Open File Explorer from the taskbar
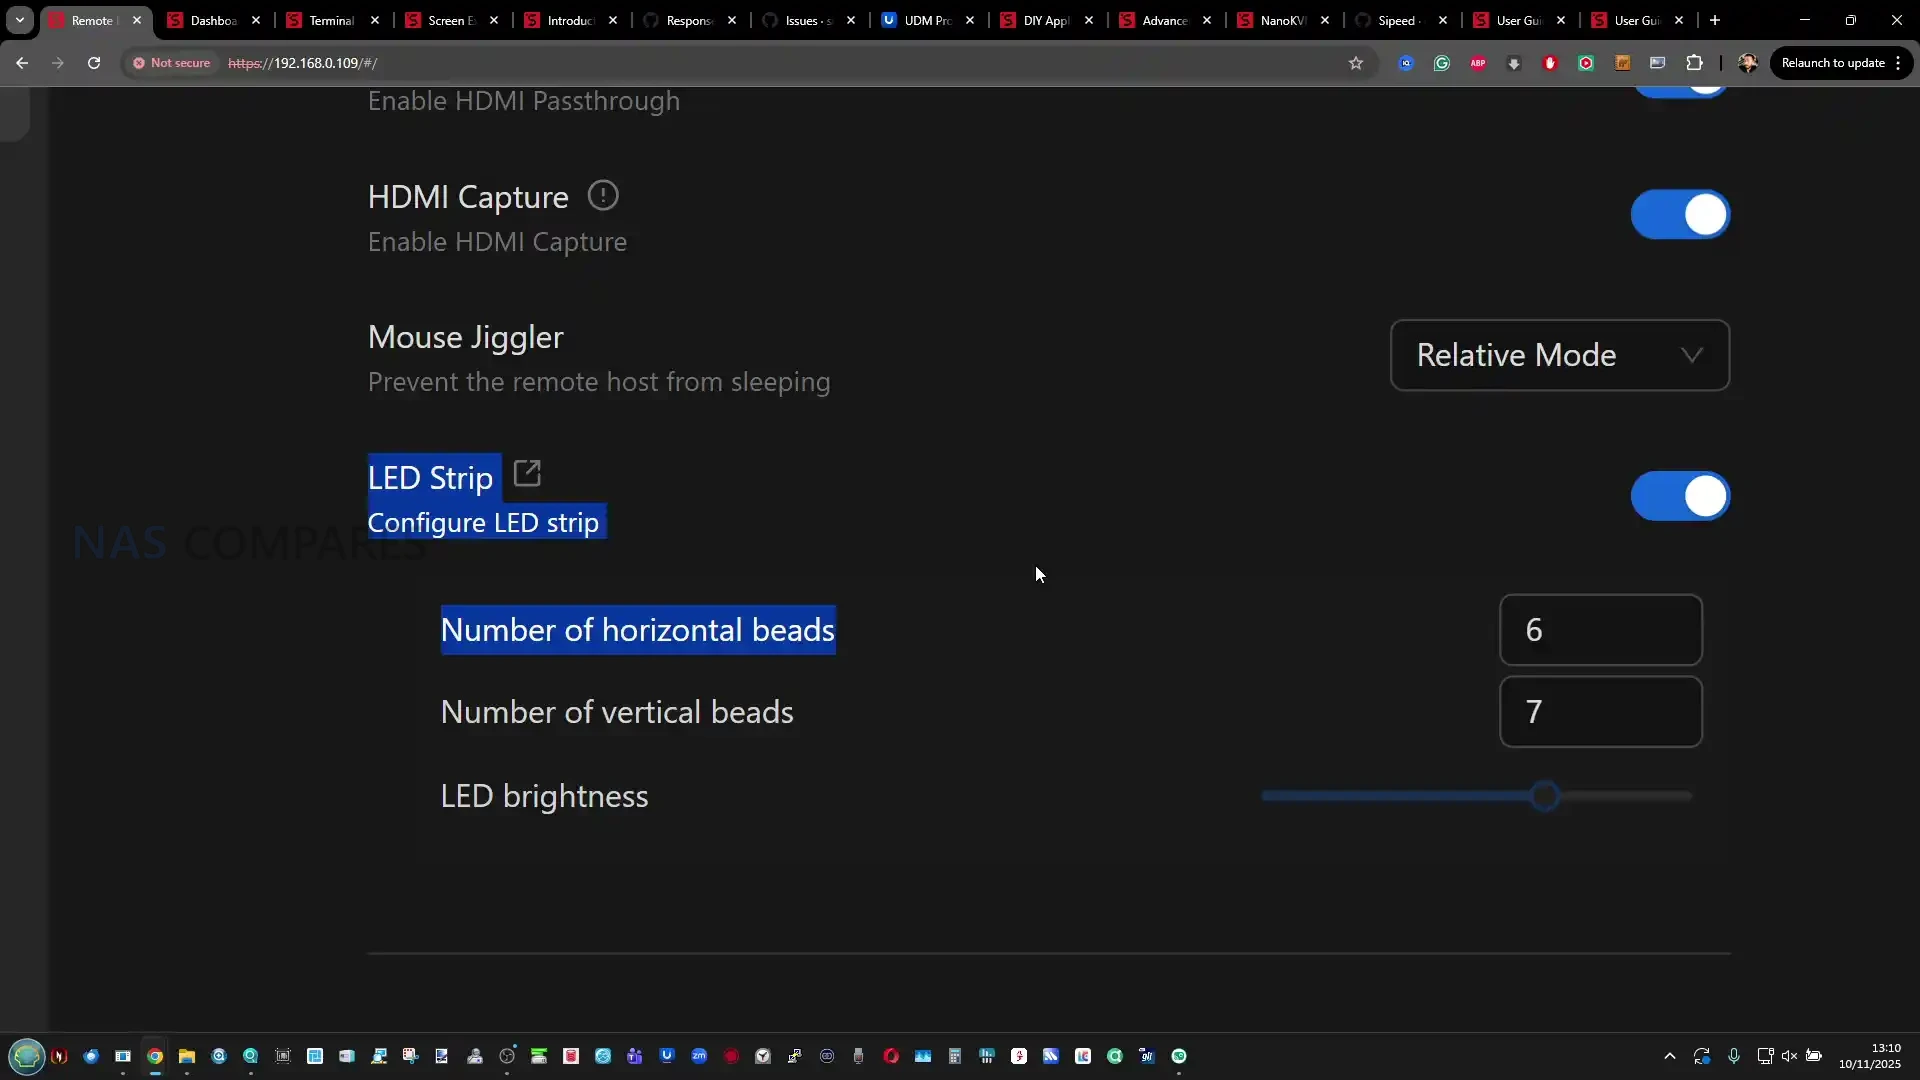The height and width of the screenshot is (1080, 1920). 187,1056
